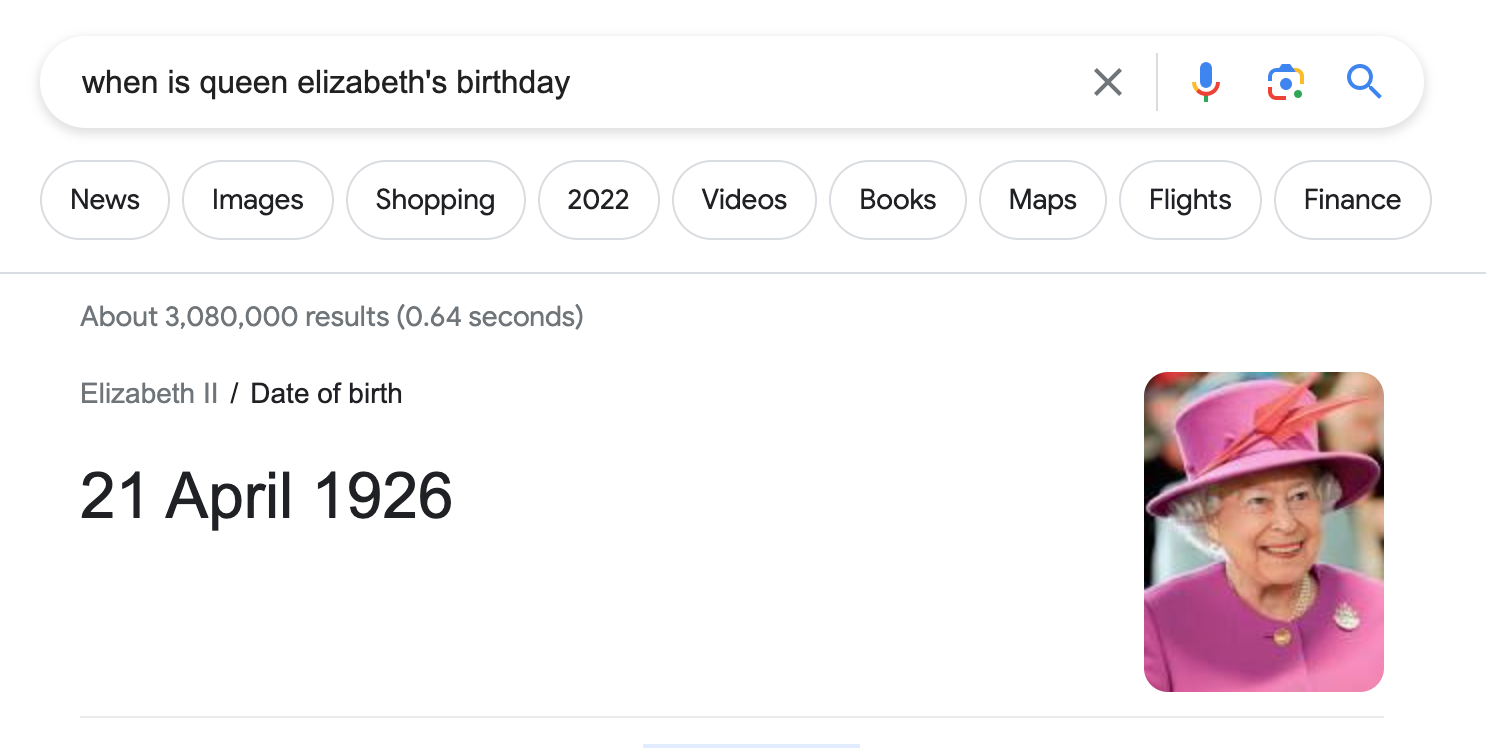Submit search using the magnifying glass icon
Viewport: 1486px width, 748px height.
point(1364,81)
